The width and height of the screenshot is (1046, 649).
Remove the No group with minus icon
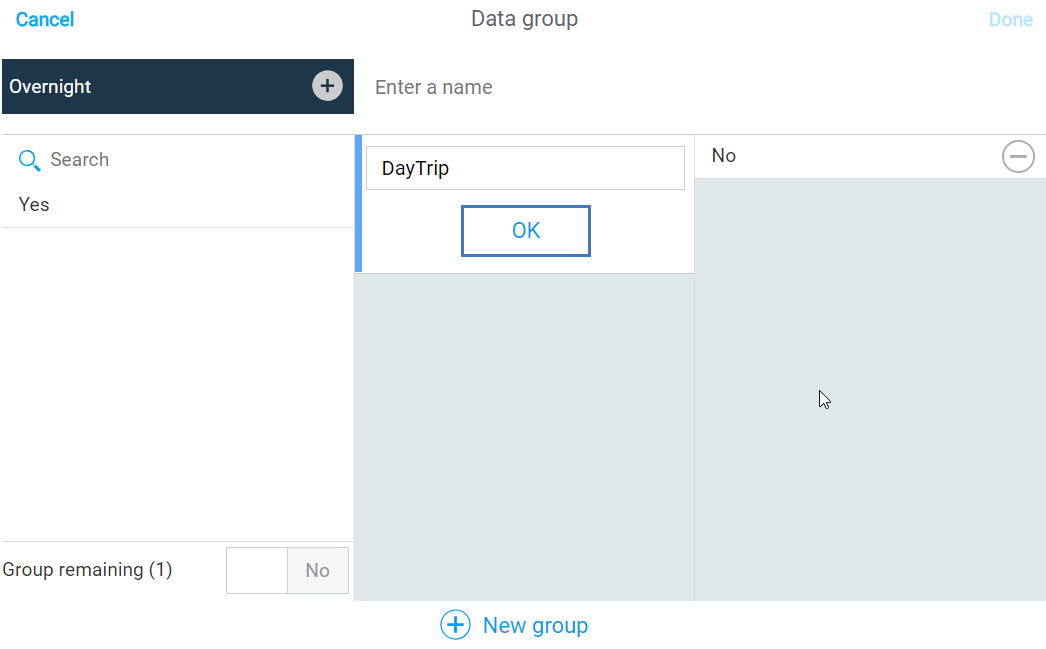[x=1018, y=156]
